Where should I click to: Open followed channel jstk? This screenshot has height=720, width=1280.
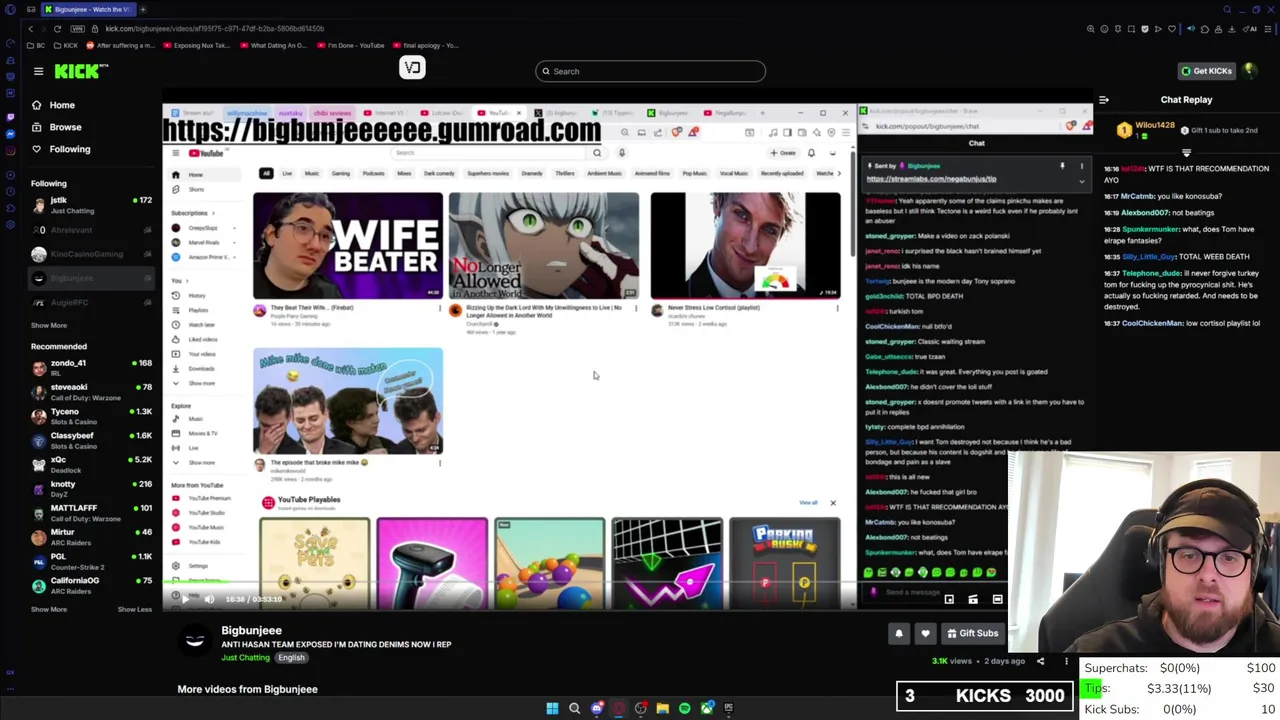[x=91, y=205]
